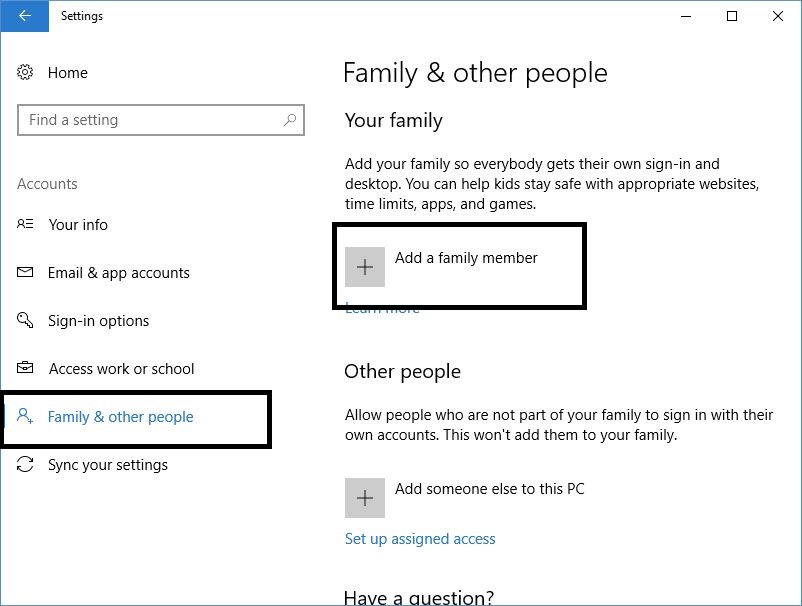Viewport: 802px width, 606px height.
Task: Open Sync your settings
Action: [107, 465]
